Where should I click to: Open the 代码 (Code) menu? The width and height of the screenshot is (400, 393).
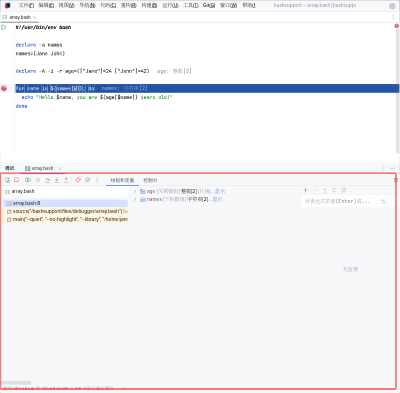click(x=108, y=5)
